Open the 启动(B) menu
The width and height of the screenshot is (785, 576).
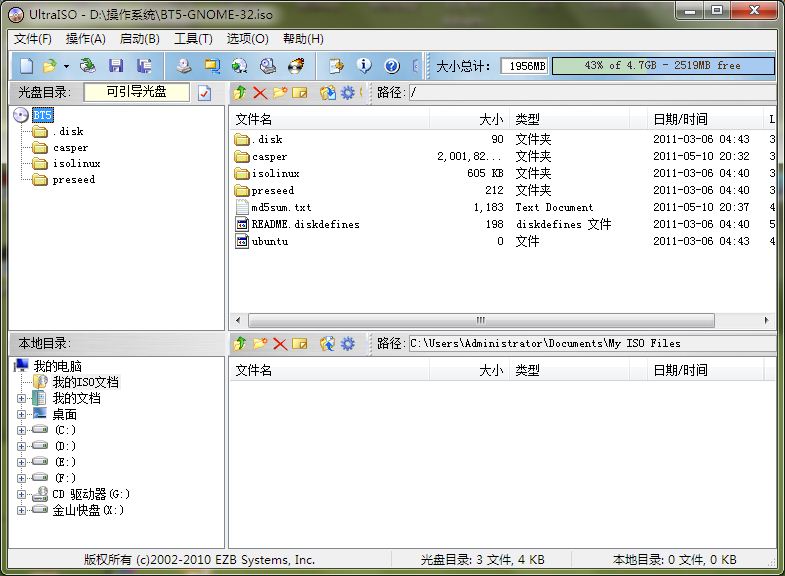coord(140,39)
